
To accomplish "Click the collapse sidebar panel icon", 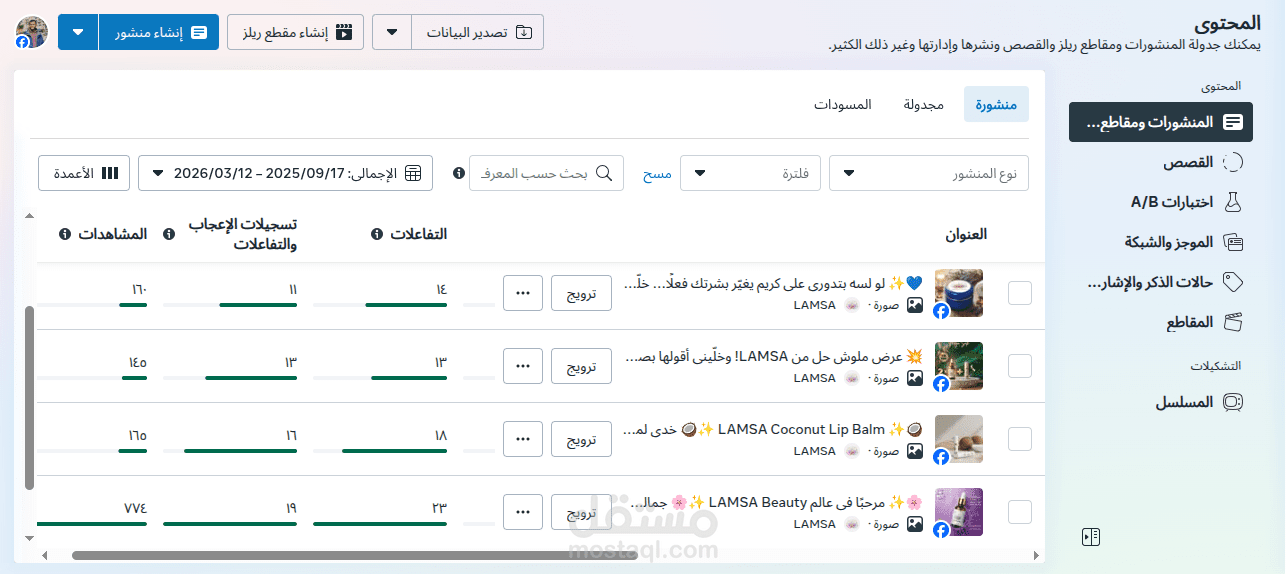I will (x=1091, y=537).
